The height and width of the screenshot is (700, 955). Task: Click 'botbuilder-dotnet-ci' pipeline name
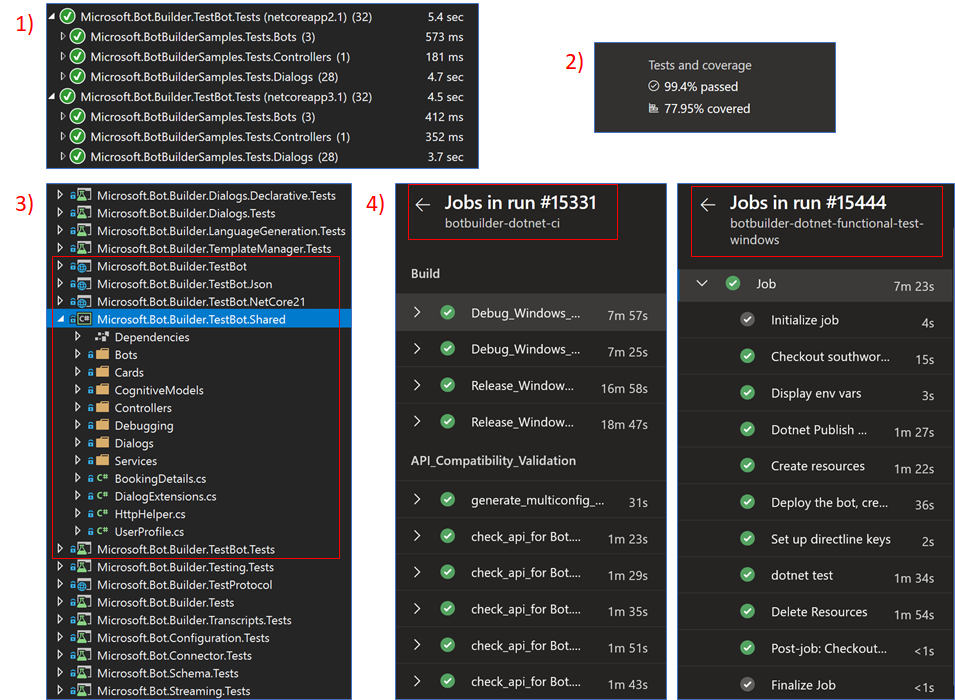pos(502,224)
